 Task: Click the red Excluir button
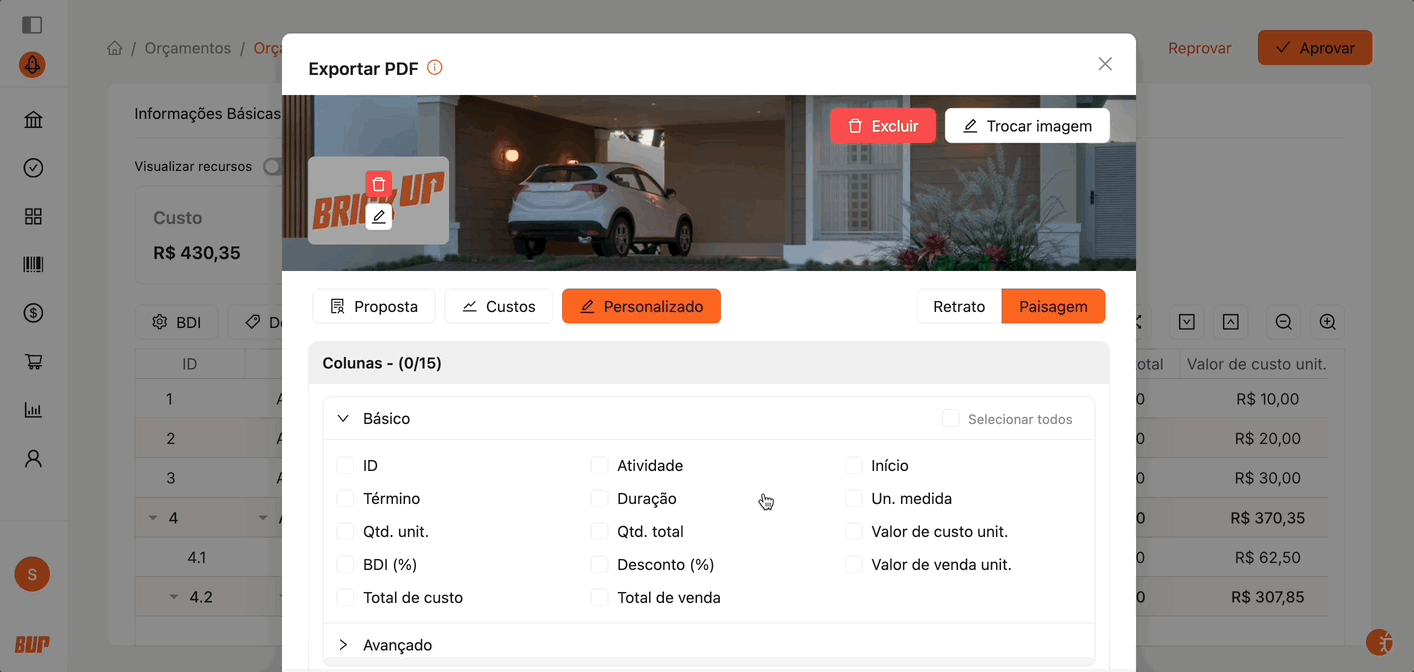882,126
